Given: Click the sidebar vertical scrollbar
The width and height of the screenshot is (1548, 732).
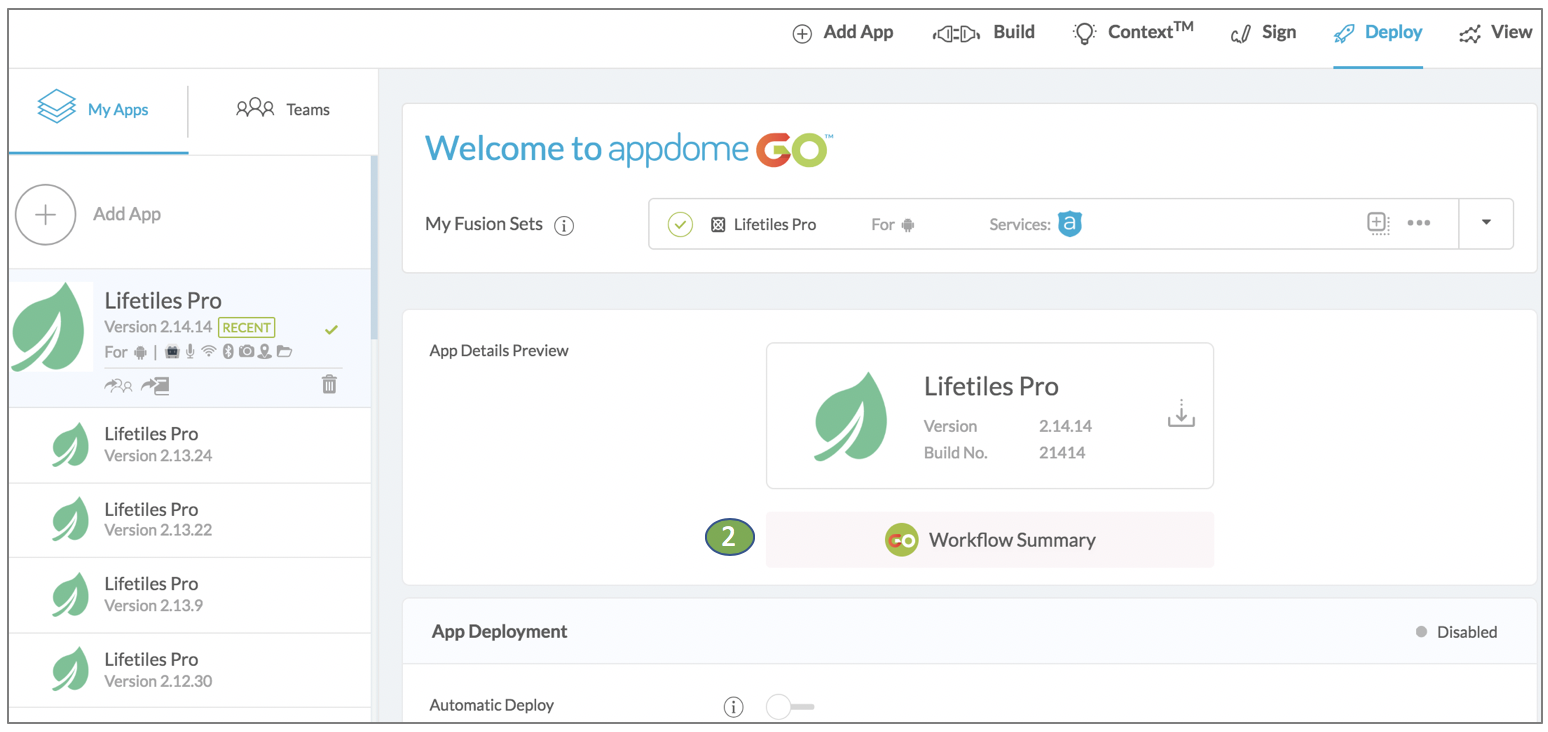Looking at the screenshot, I should 374,248.
